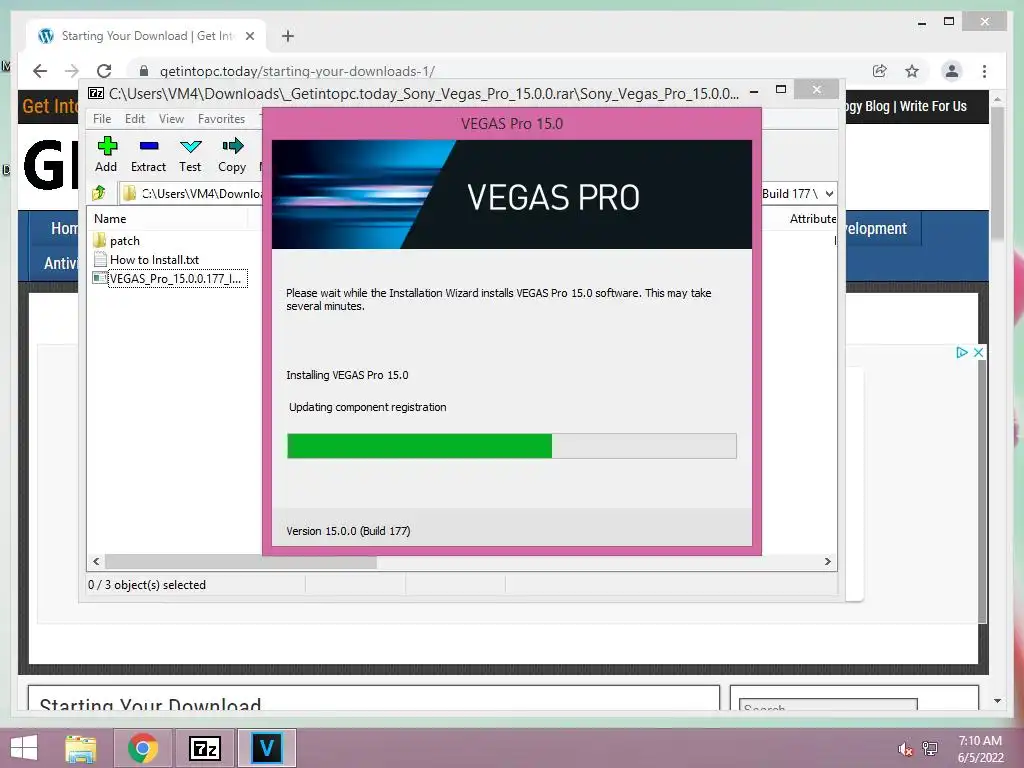1024x768 pixels.
Task: Open File Explorer from the taskbar
Action: tap(80, 748)
